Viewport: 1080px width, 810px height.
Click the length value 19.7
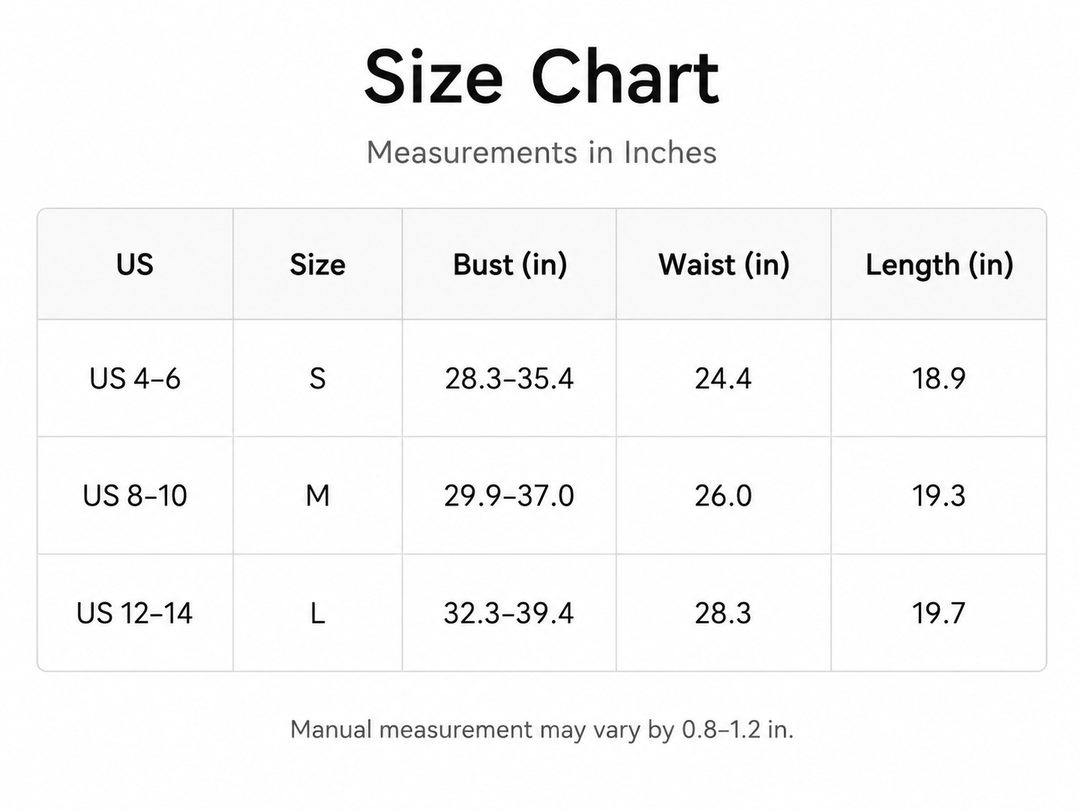coord(939,613)
